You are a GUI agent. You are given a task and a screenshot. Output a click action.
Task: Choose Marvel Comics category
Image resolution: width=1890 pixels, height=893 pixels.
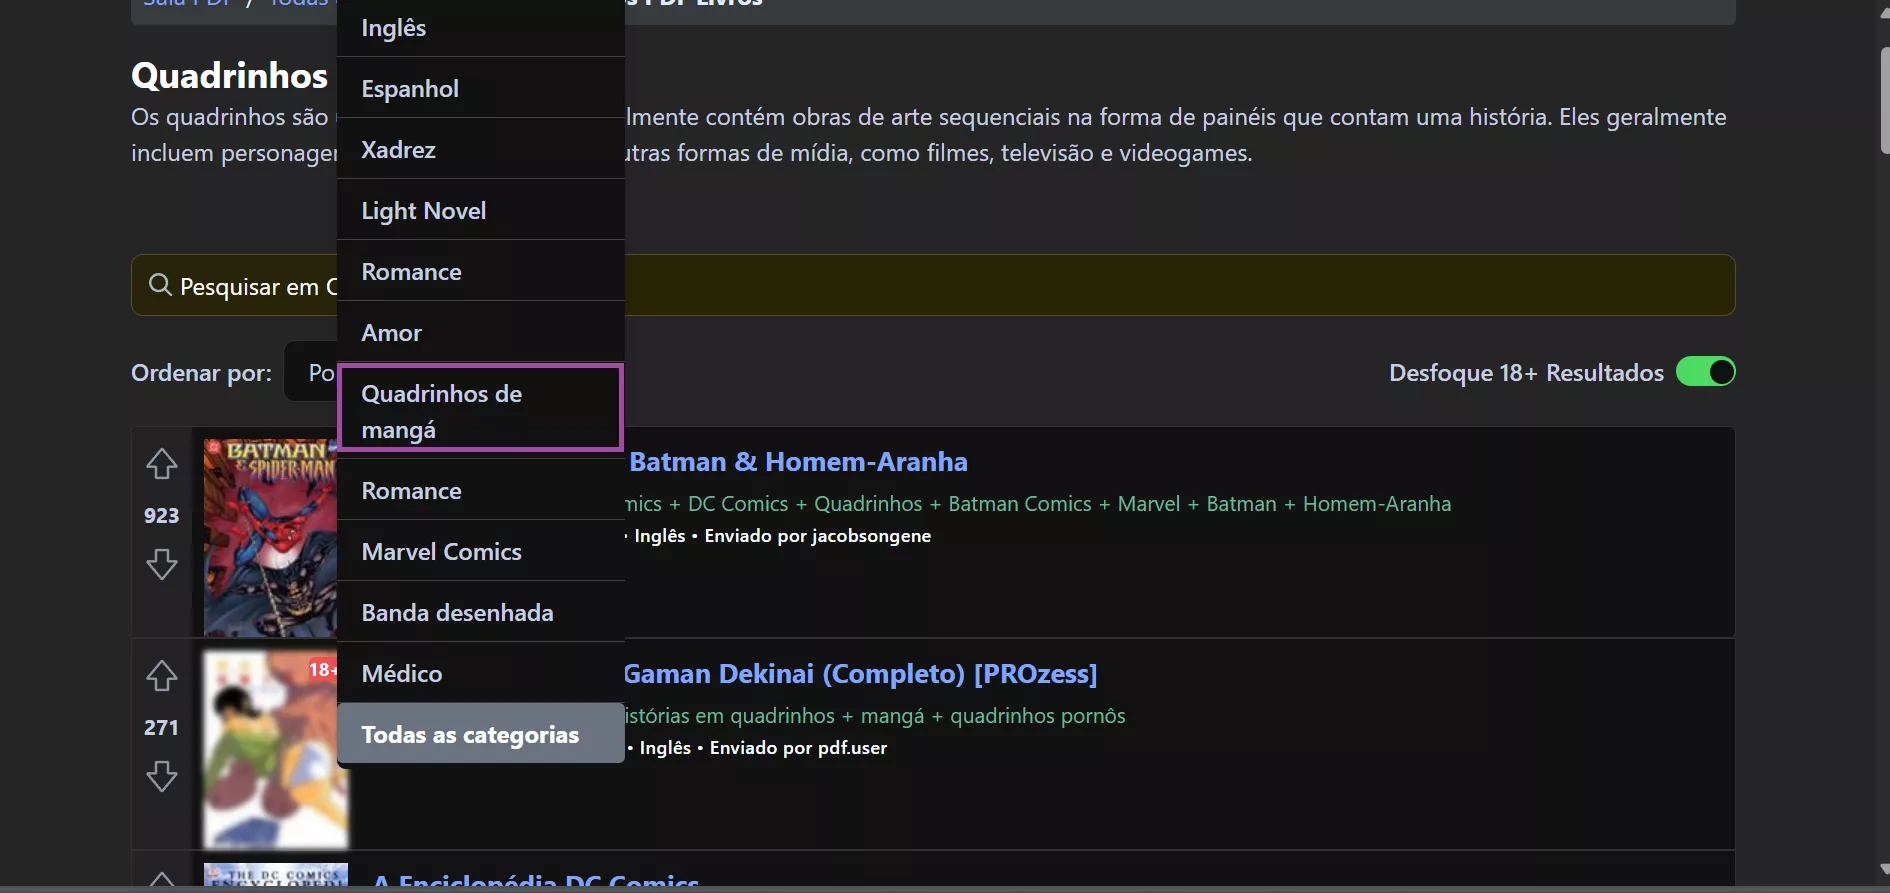pyautogui.click(x=481, y=551)
